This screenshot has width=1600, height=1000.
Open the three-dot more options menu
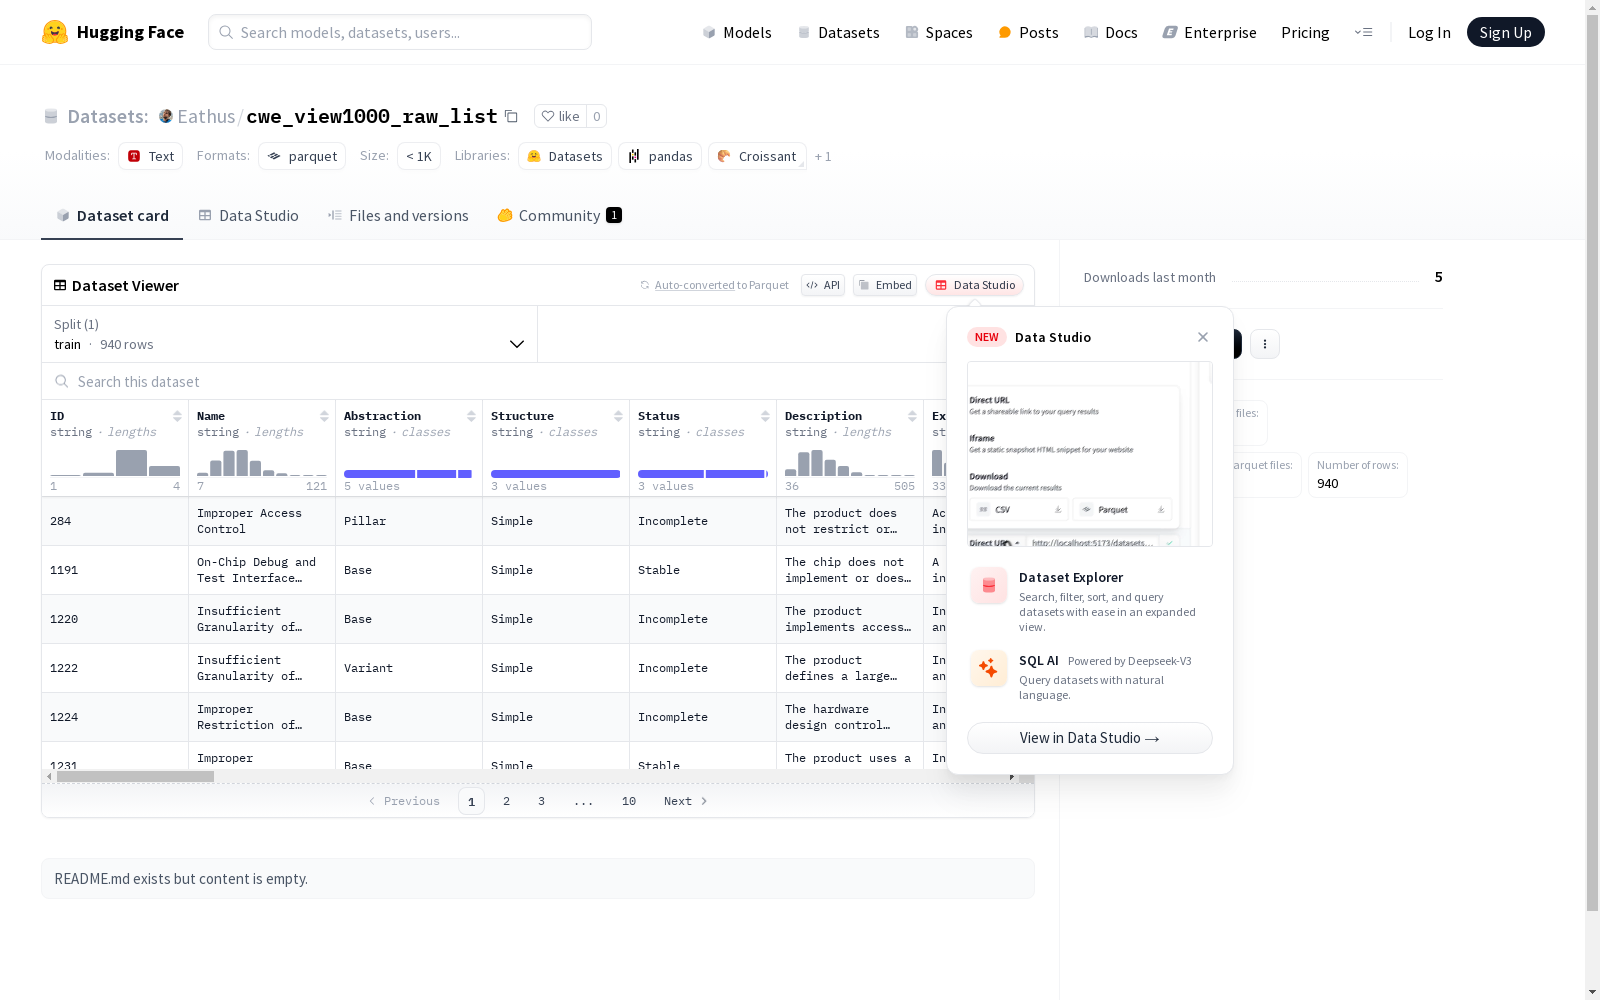pos(1265,344)
